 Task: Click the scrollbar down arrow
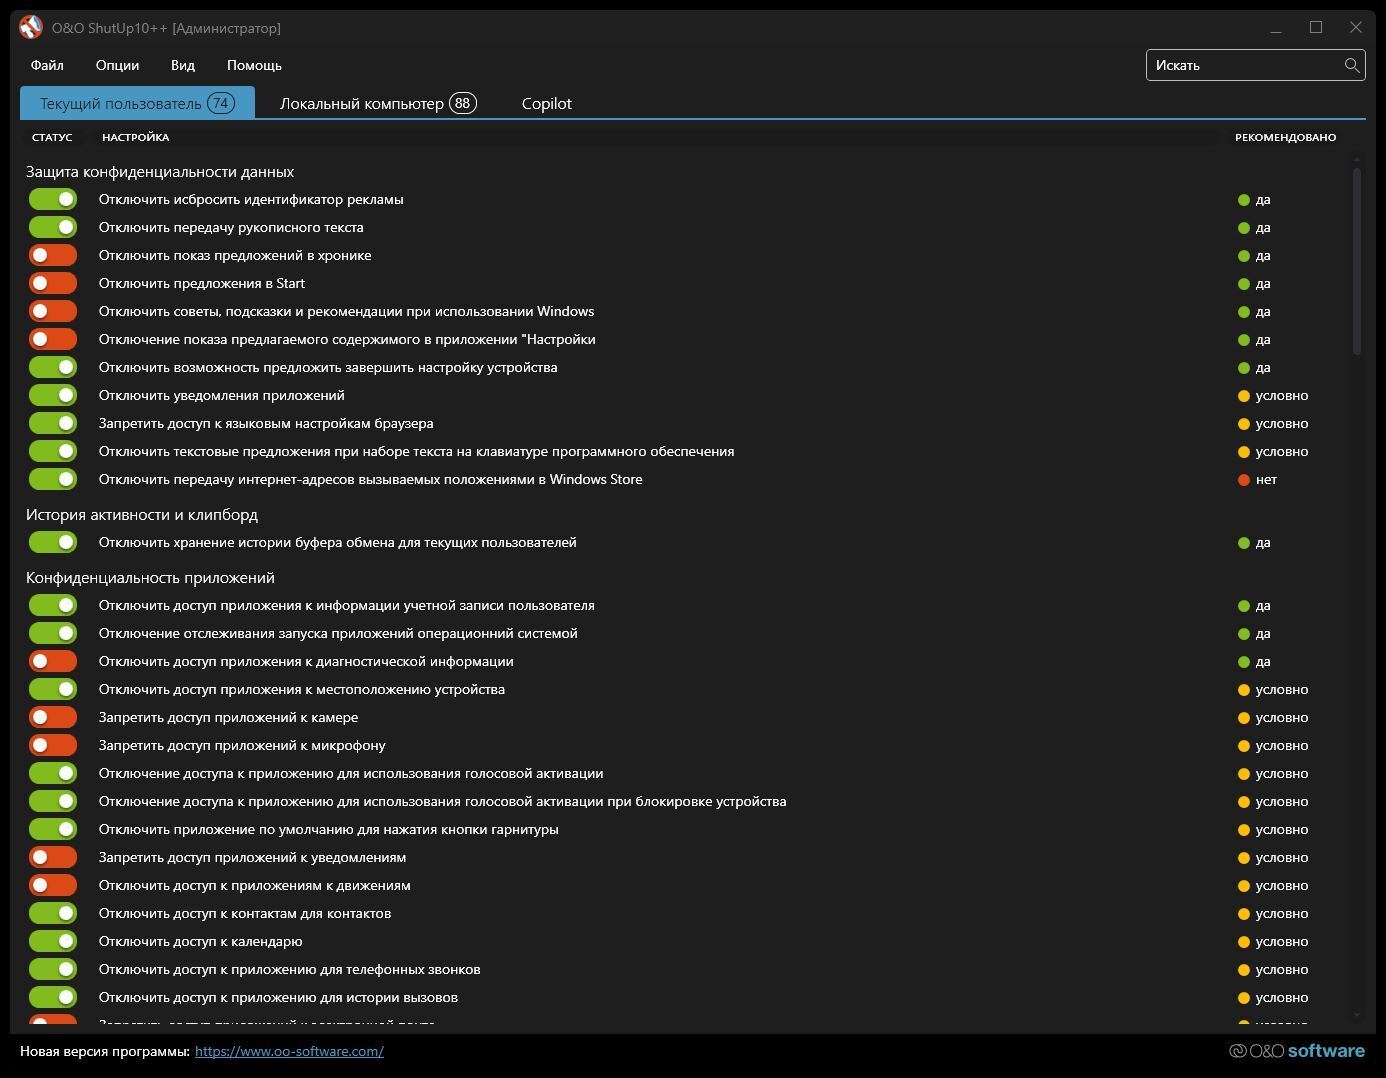[x=1357, y=1014]
